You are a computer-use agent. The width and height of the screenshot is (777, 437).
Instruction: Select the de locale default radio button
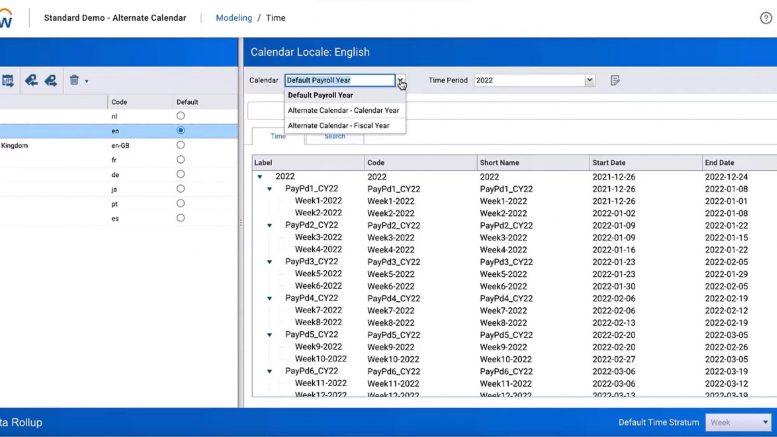pos(180,174)
